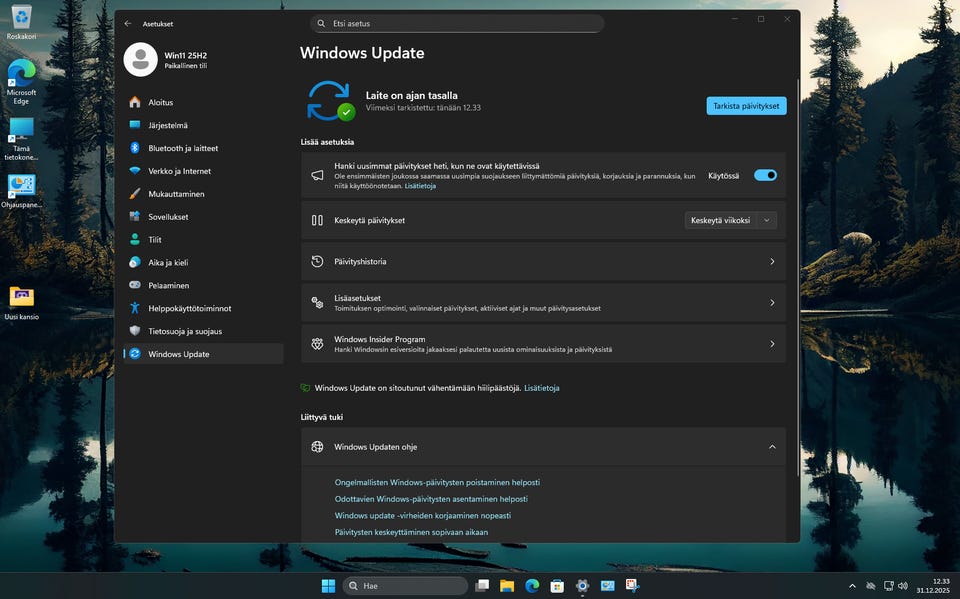Open File Explorer from the taskbar
Image resolution: width=960 pixels, height=599 pixels.
pyautogui.click(x=507, y=586)
